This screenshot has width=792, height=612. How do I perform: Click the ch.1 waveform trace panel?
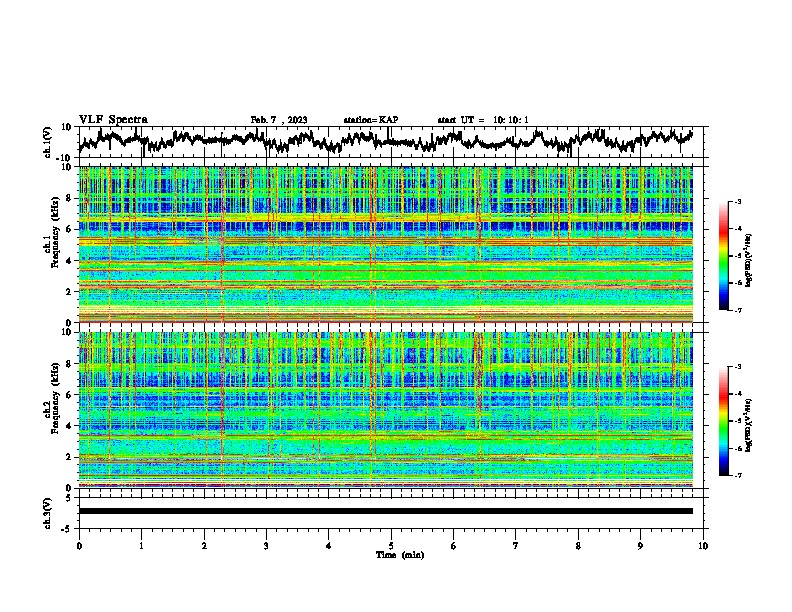[391, 142]
